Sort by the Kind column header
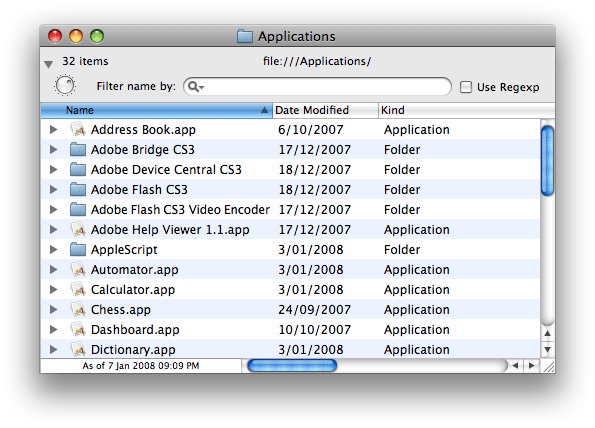595x428 pixels. pyautogui.click(x=466, y=110)
